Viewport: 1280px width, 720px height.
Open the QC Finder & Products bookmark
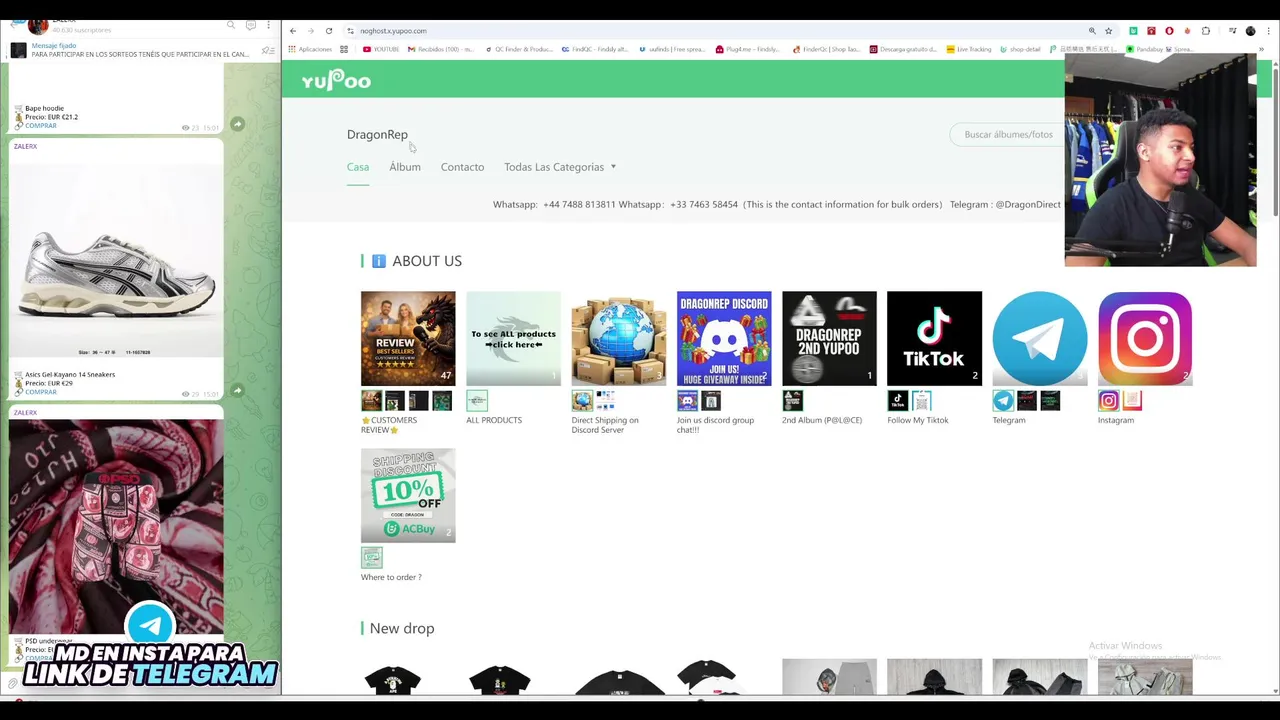[518, 49]
